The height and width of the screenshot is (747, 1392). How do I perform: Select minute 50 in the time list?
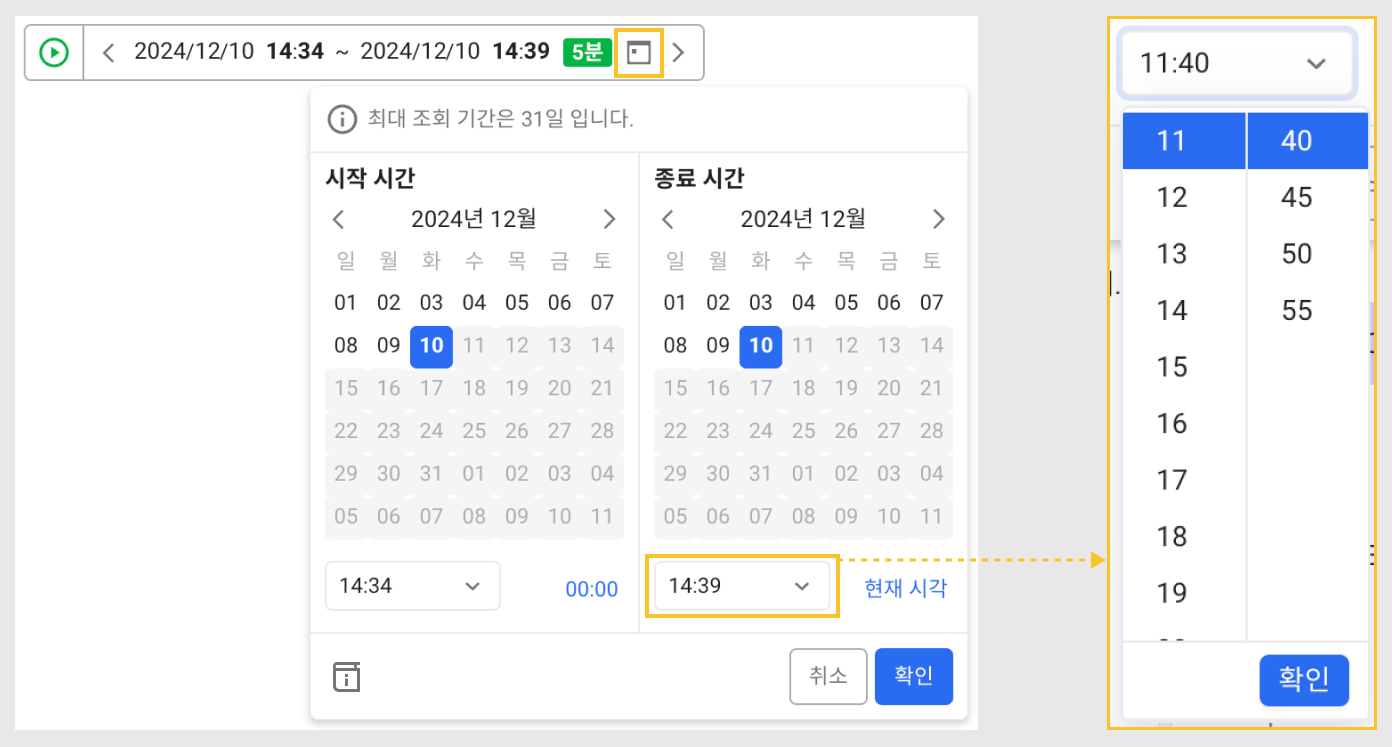(x=1308, y=254)
